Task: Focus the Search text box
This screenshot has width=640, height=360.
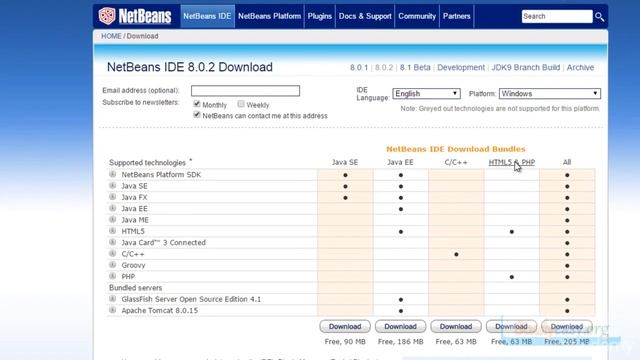Action: pyautogui.click(x=557, y=16)
